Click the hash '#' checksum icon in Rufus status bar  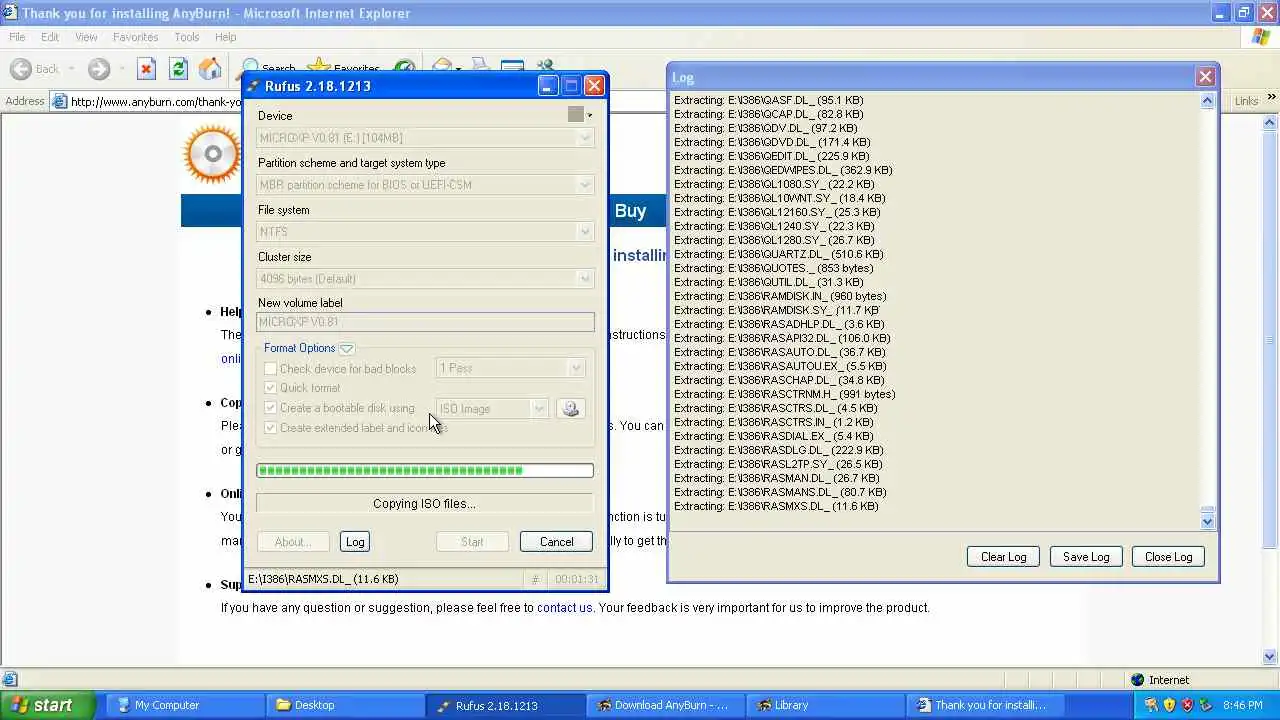point(535,579)
